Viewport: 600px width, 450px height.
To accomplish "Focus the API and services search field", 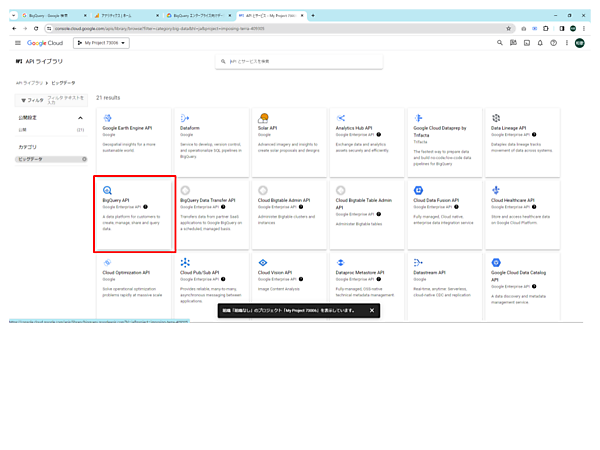I will point(299,61).
